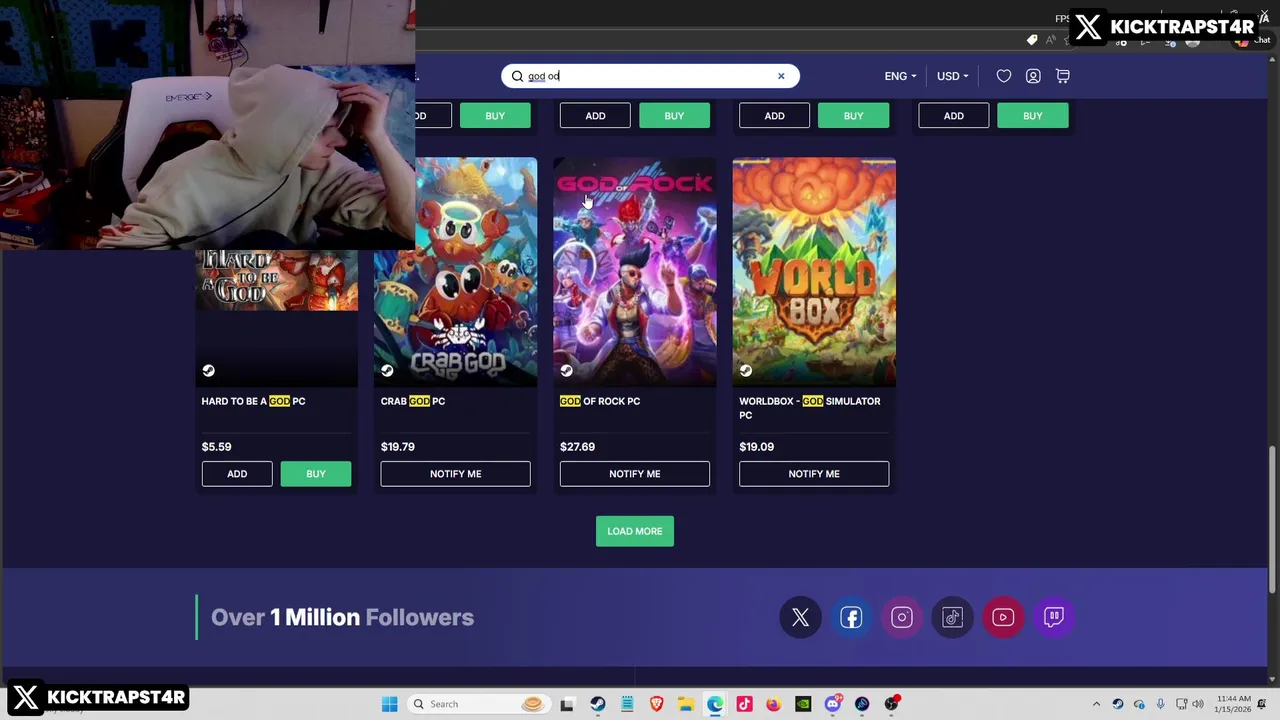Click the page vertical scrollbar thumb
The height and width of the screenshot is (720, 1280).
(x=1272, y=518)
